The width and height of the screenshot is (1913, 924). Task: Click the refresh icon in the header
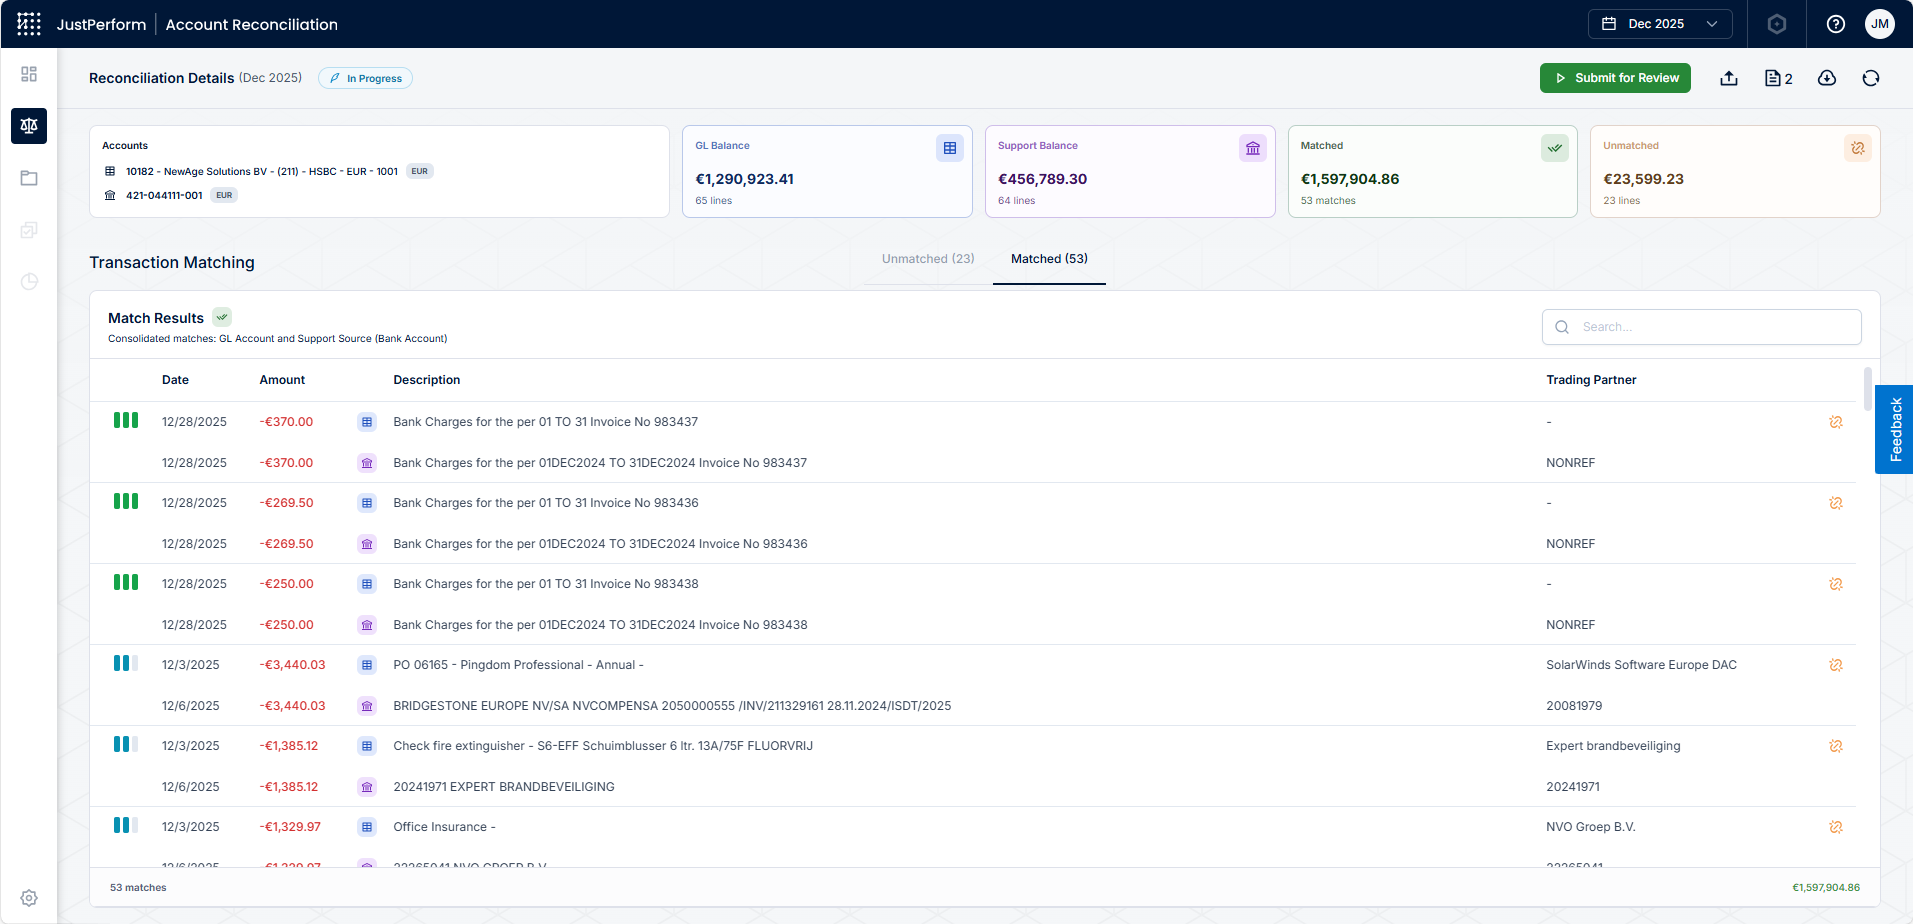click(x=1871, y=78)
